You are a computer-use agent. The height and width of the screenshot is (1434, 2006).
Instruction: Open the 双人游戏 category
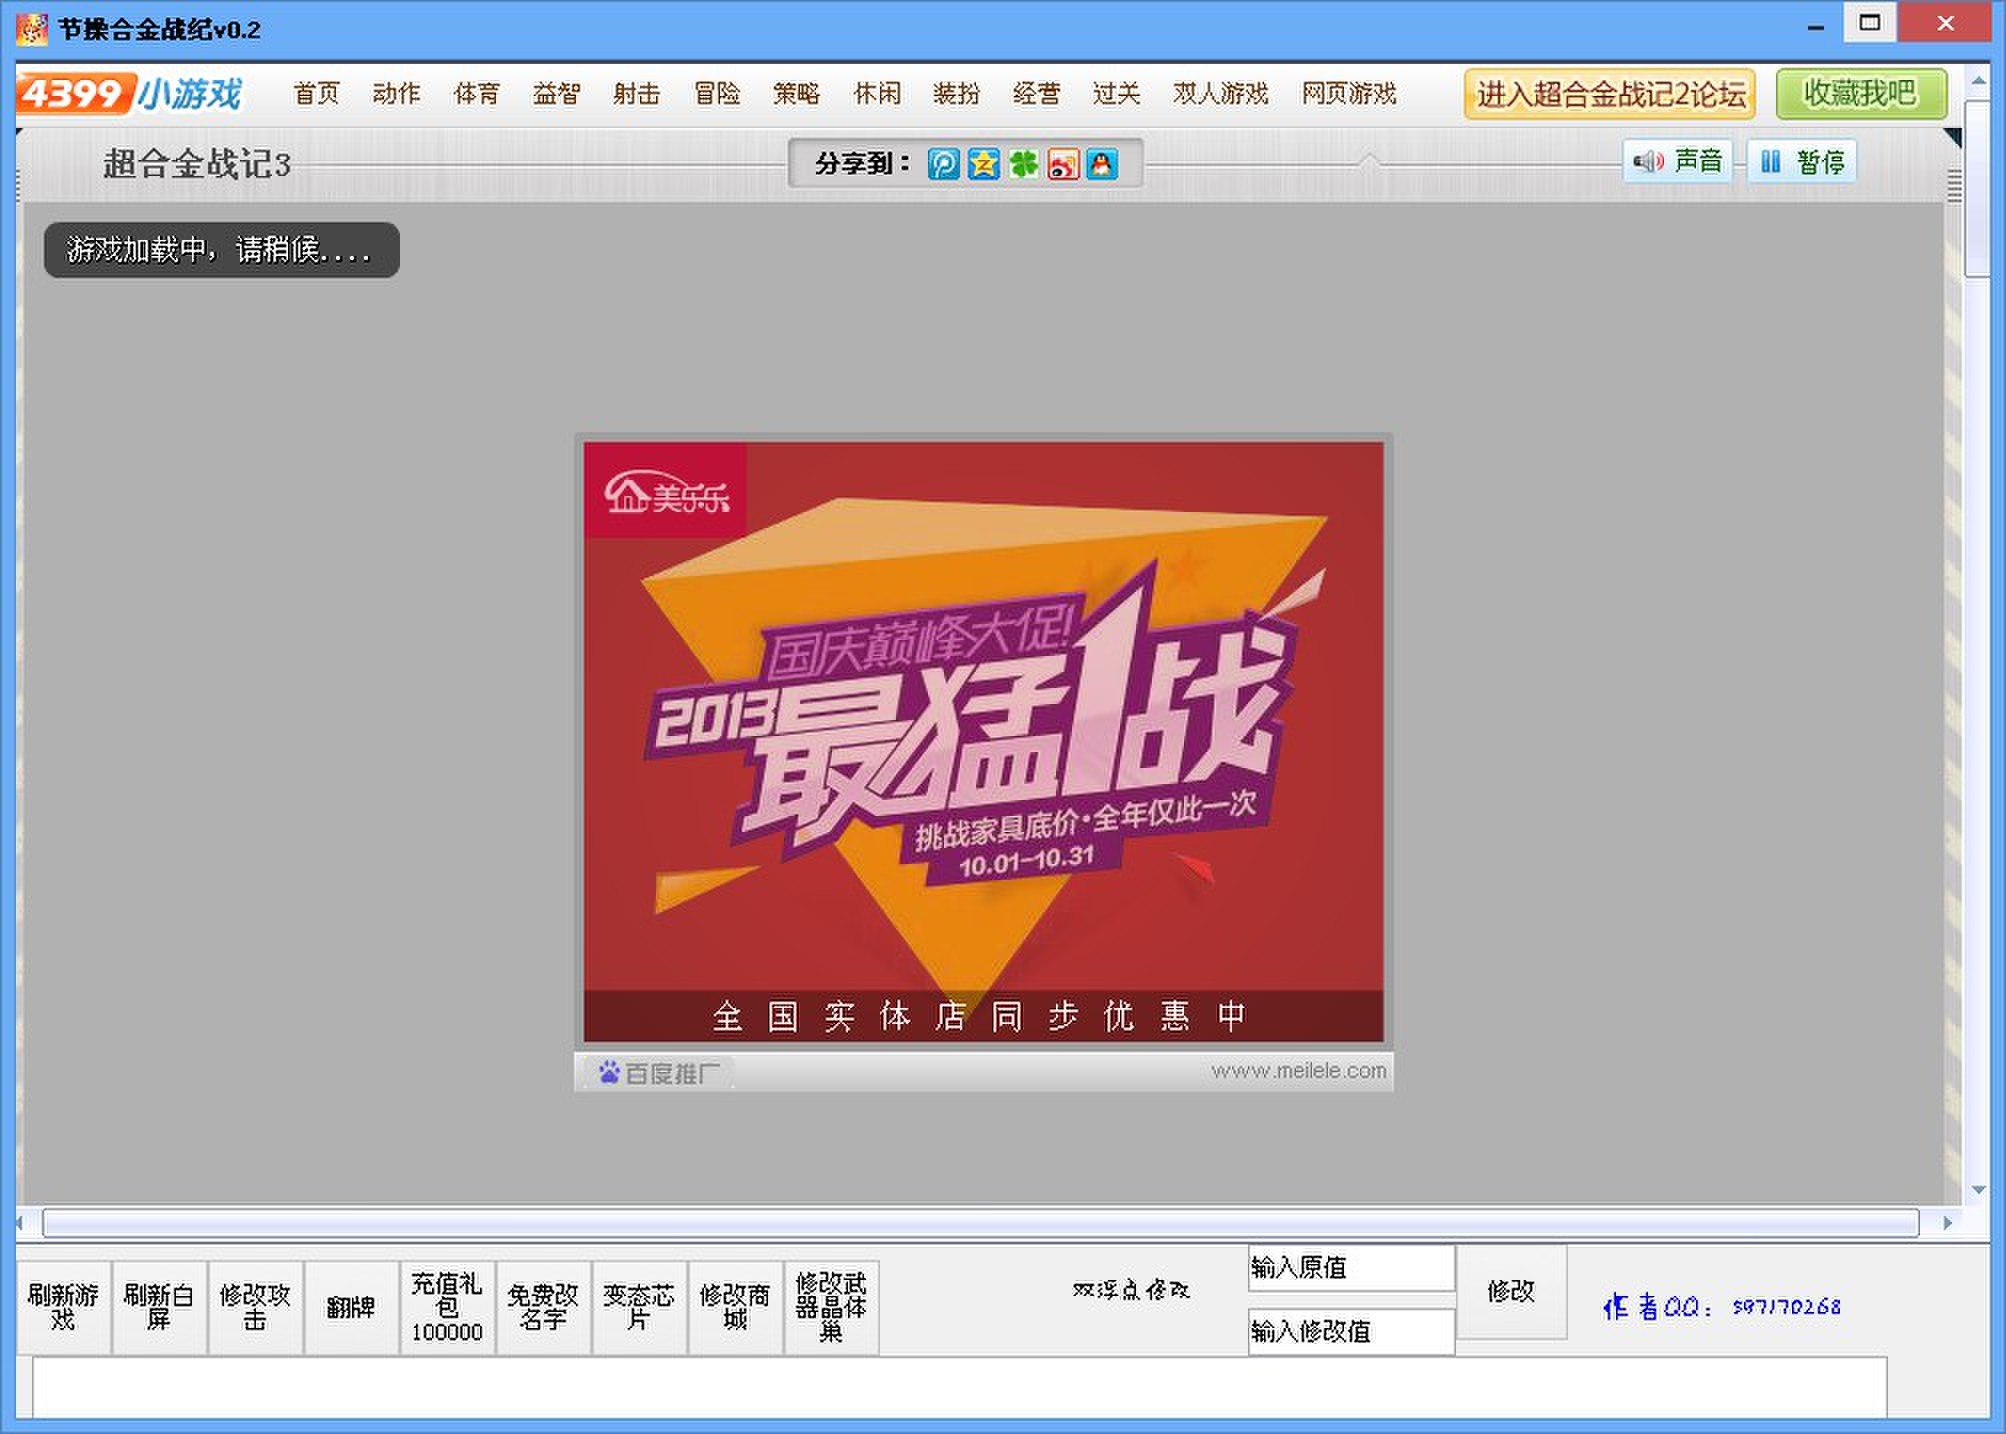pyautogui.click(x=1220, y=94)
